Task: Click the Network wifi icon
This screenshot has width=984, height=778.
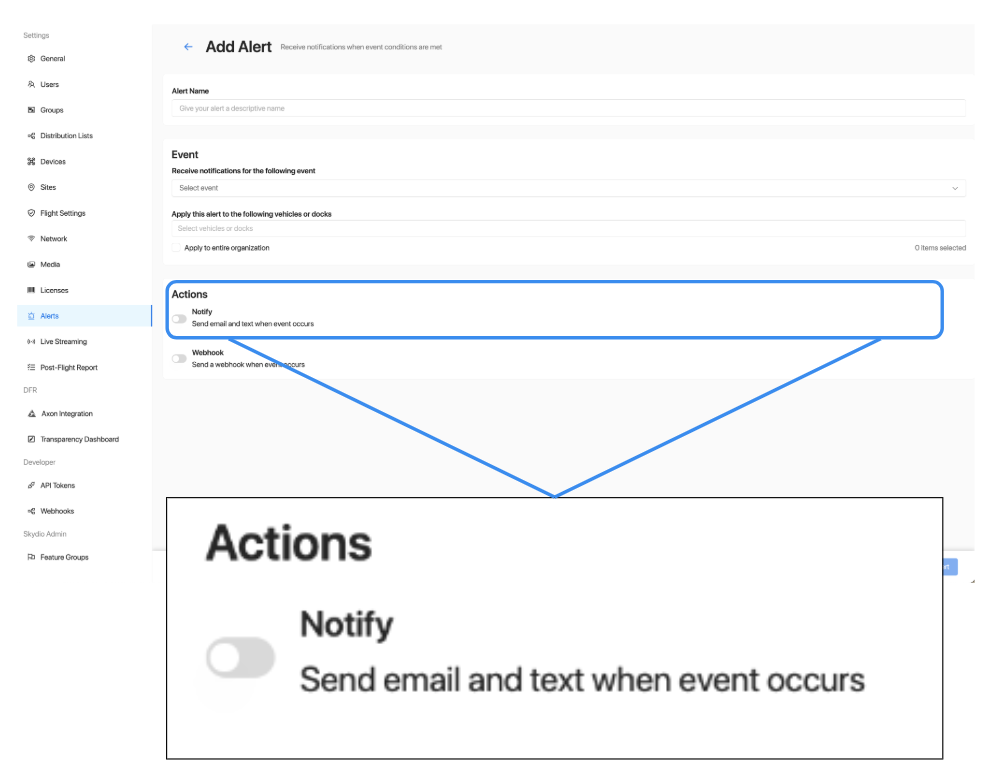Action: [31, 238]
